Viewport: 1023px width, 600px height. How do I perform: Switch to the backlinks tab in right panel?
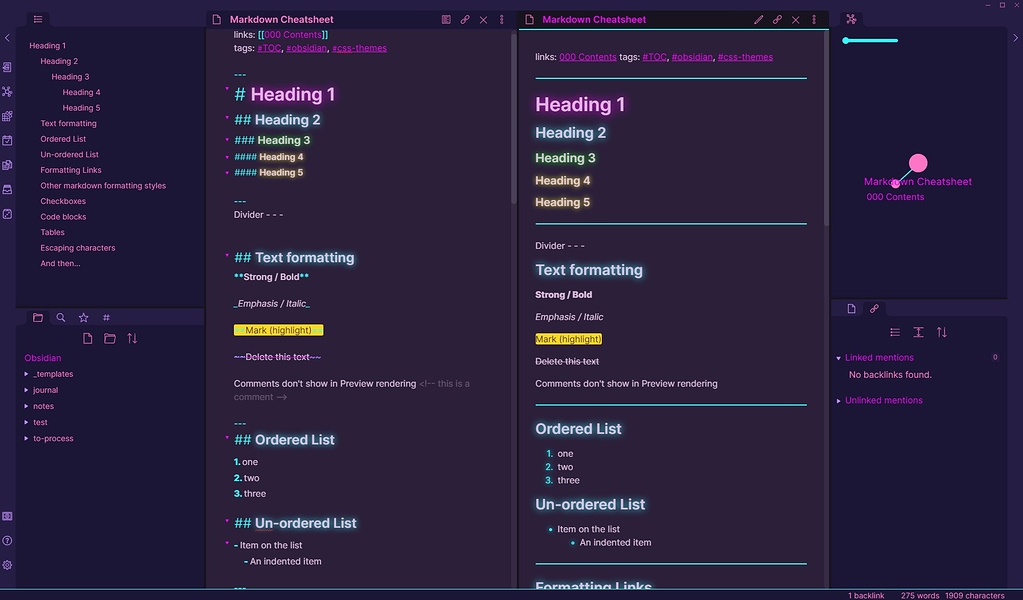(x=875, y=309)
